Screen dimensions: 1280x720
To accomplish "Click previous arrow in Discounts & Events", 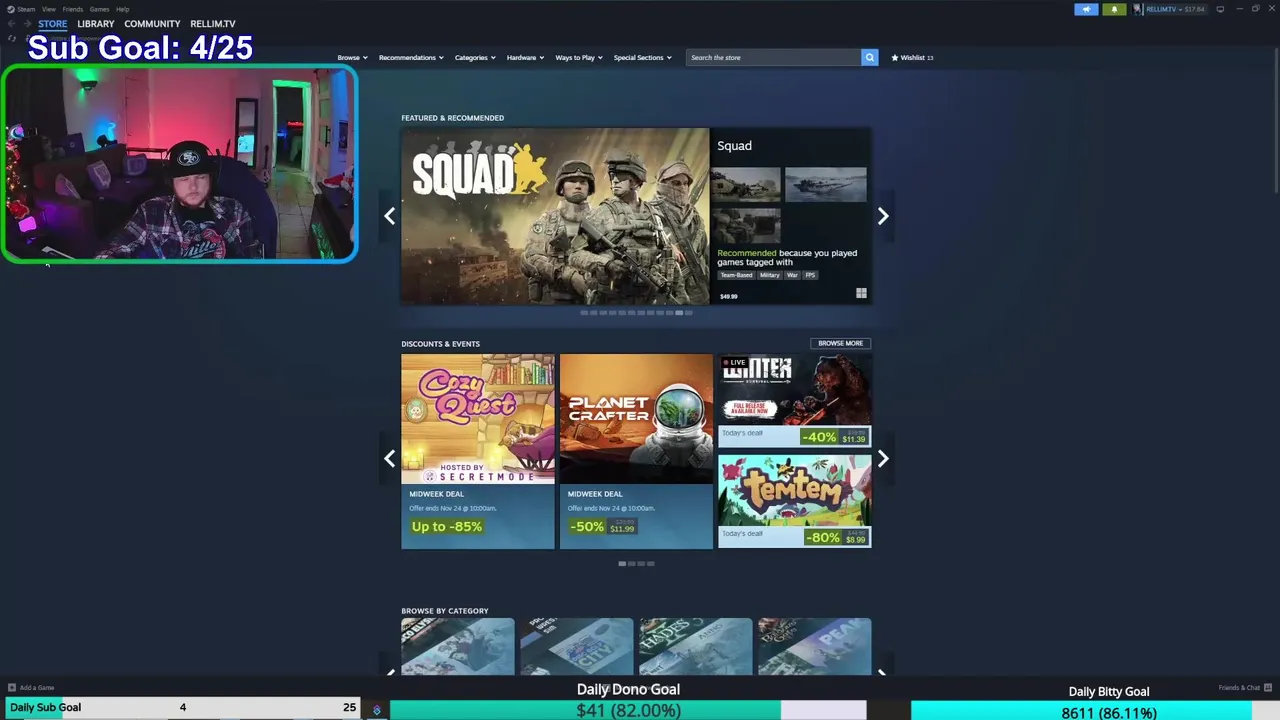I will [390, 458].
